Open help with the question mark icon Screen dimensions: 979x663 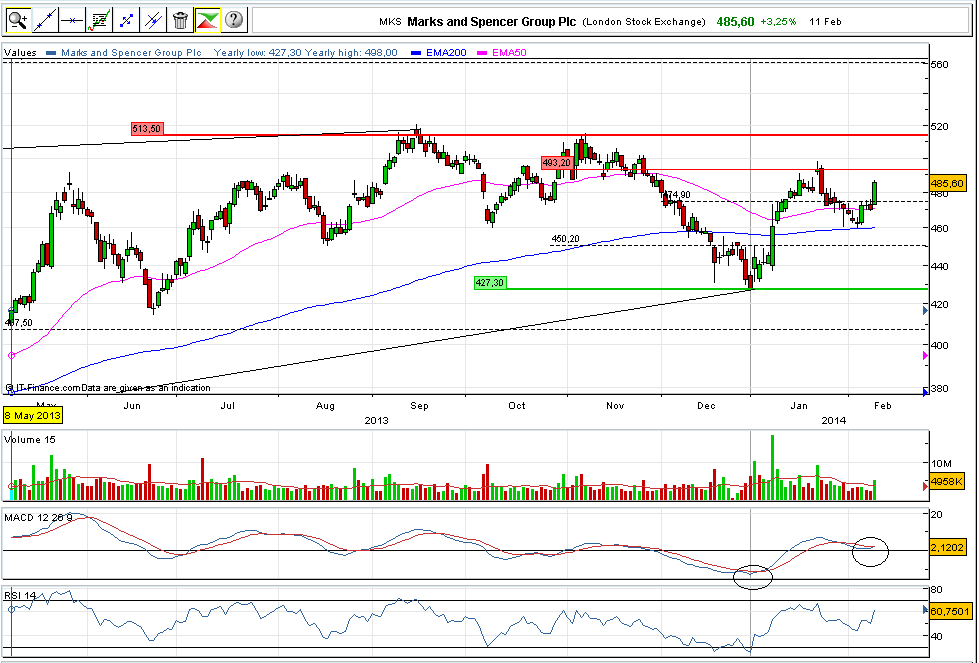pyautogui.click(x=234, y=21)
